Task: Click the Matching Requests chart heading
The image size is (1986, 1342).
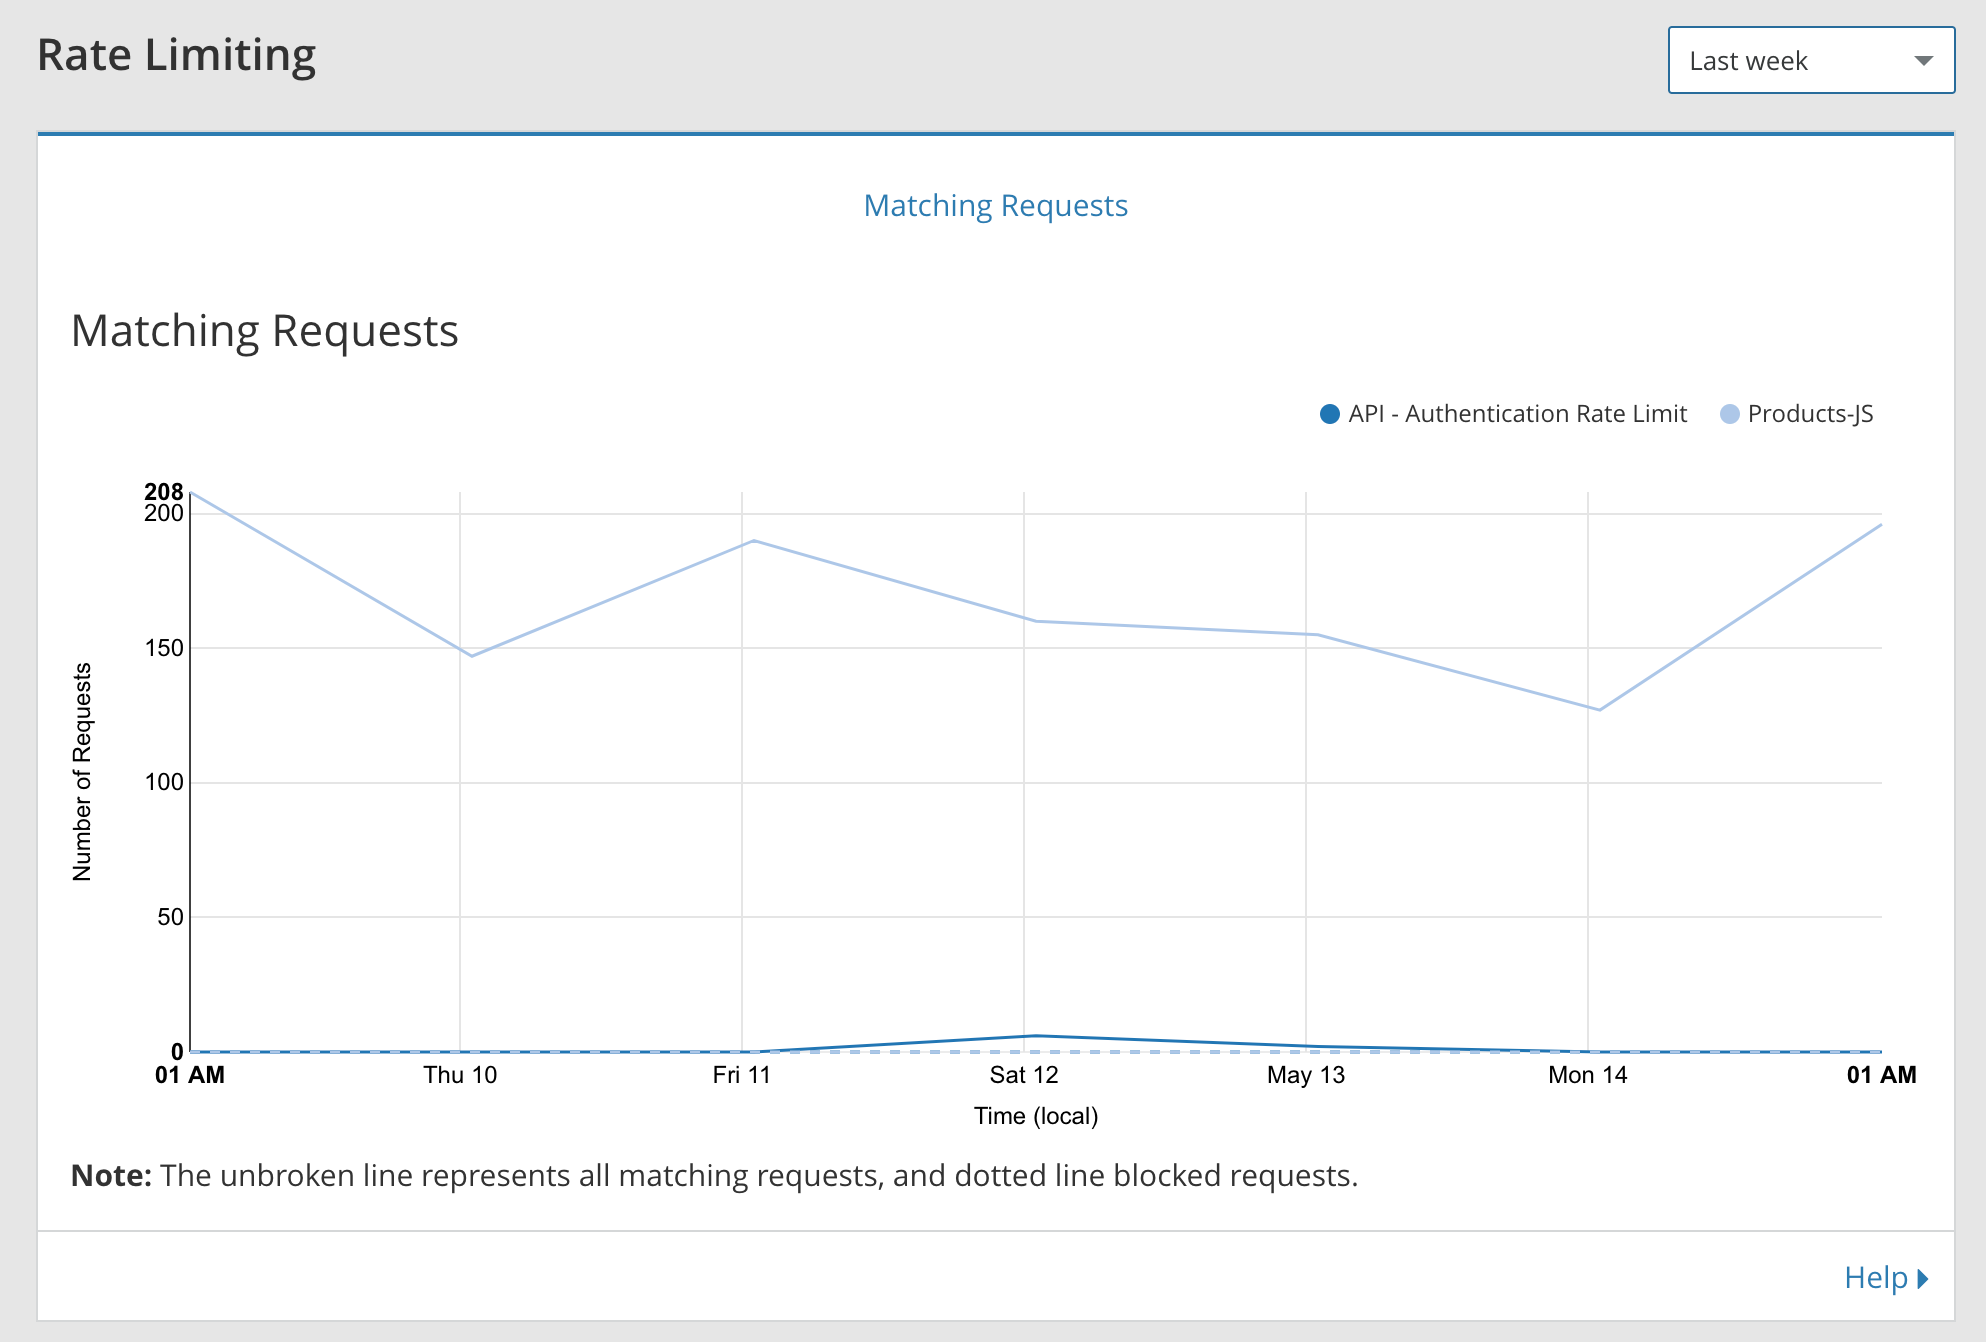Action: click(x=265, y=331)
